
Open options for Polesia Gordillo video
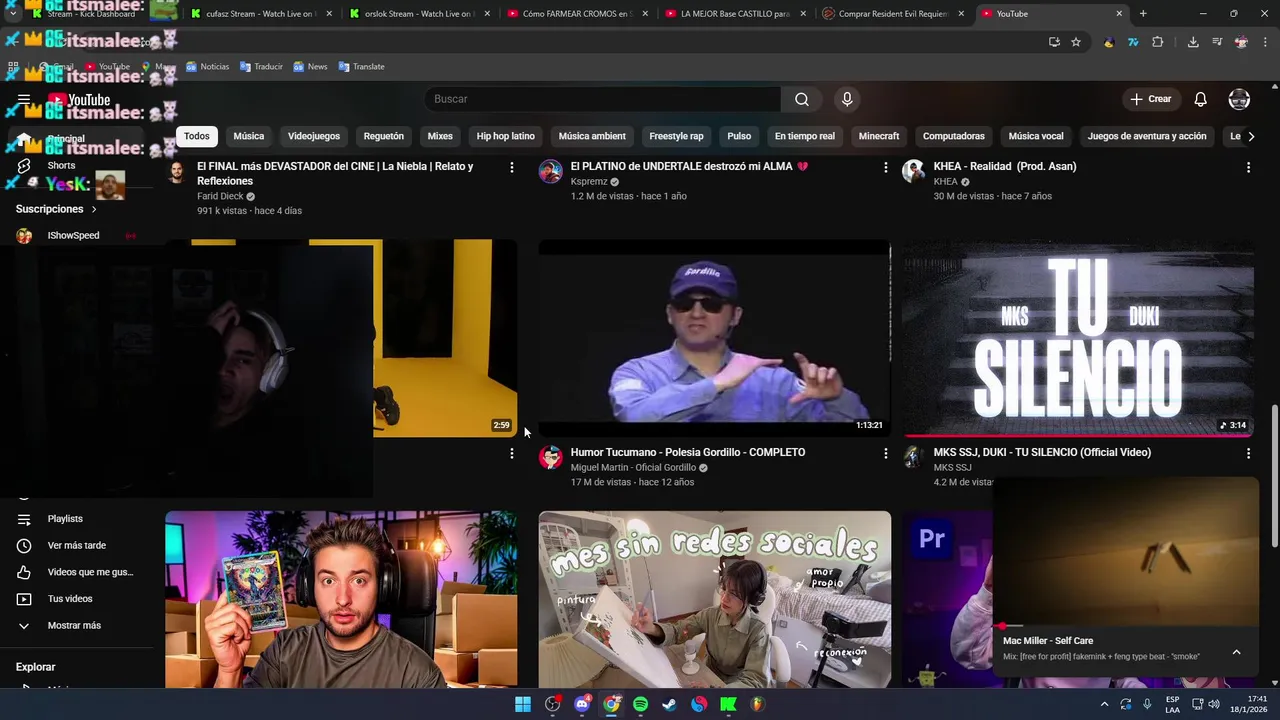tap(885, 453)
